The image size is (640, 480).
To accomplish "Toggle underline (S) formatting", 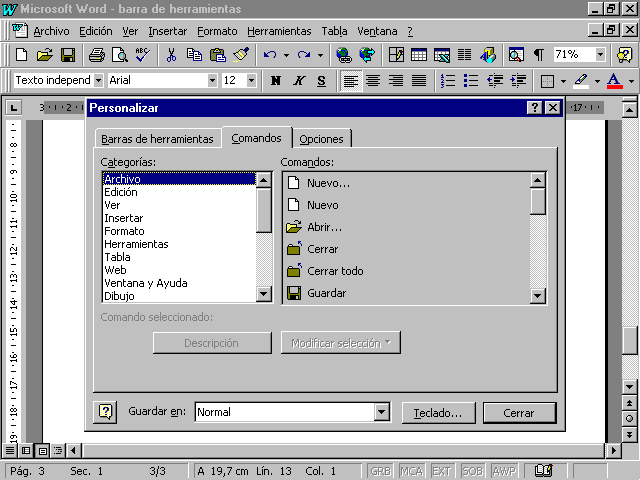I will [x=322, y=80].
